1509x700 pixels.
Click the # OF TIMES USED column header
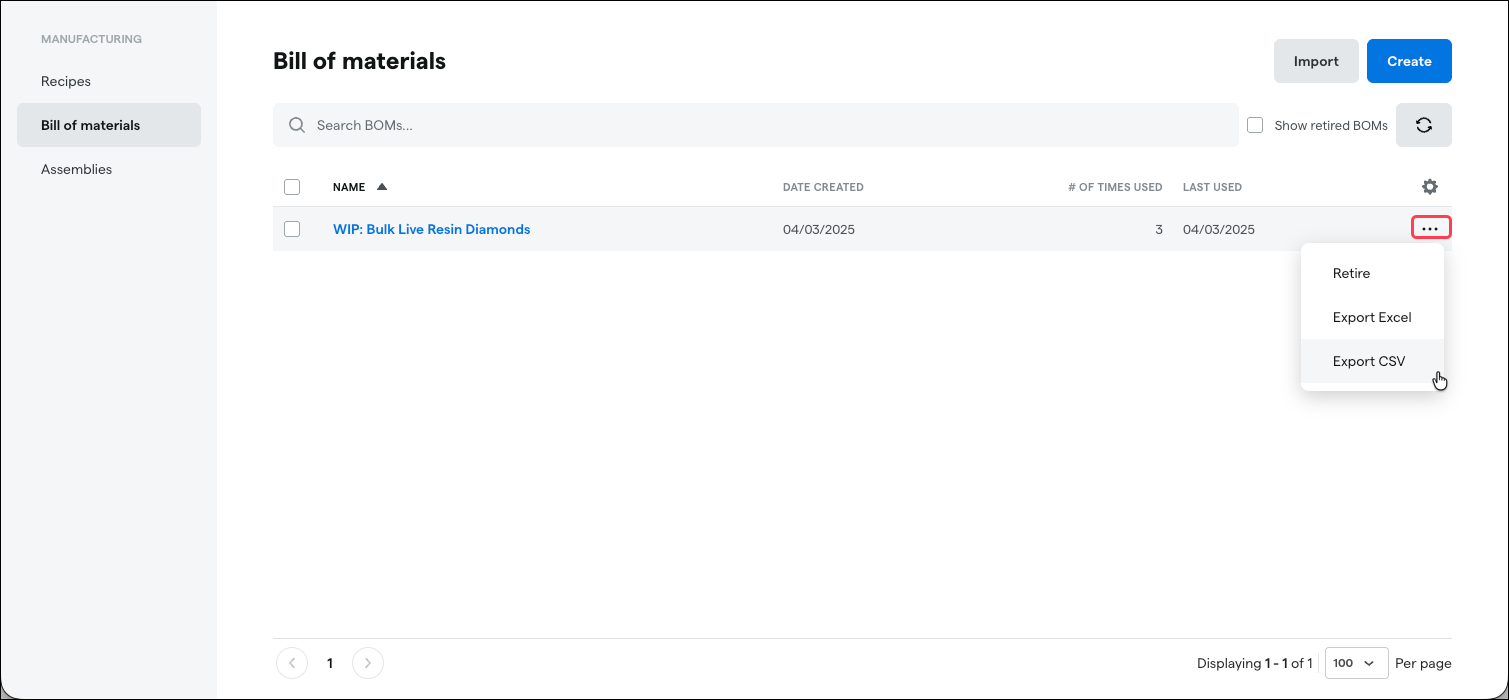coord(1115,187)
